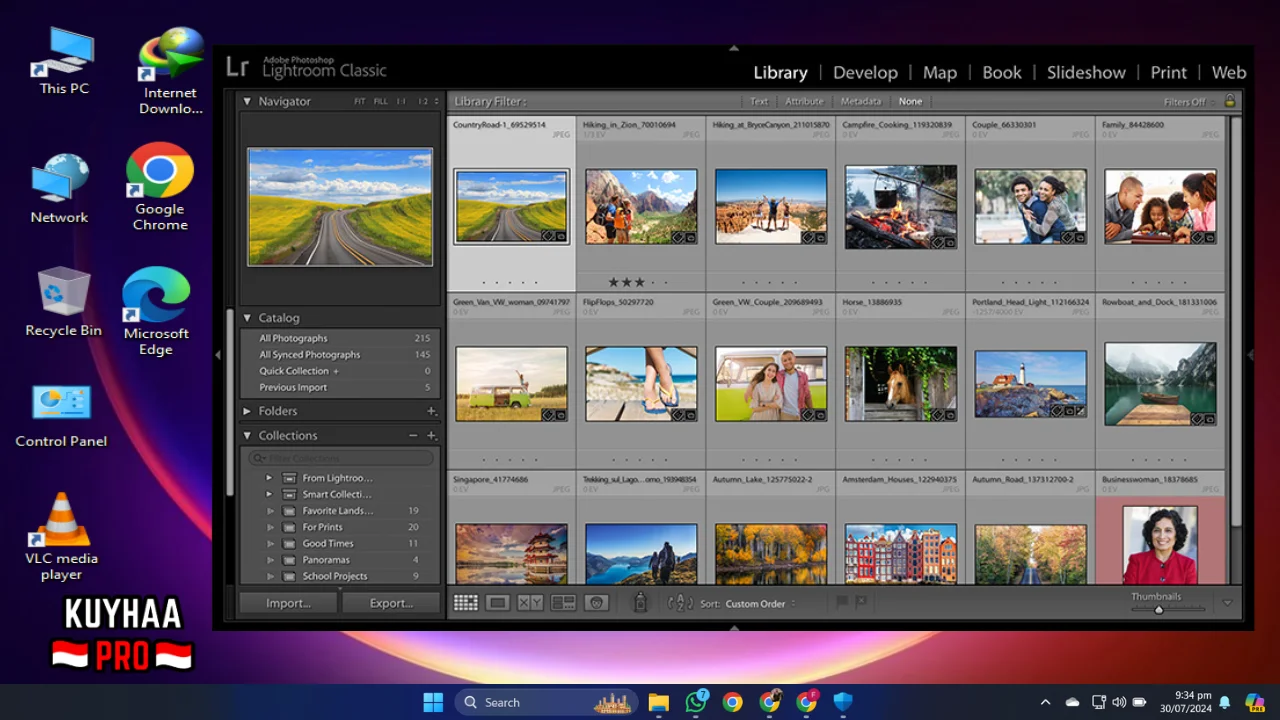Click the Import button
Screen dimensions: 1280x720
pyautogui.click(x=288, y=603)
